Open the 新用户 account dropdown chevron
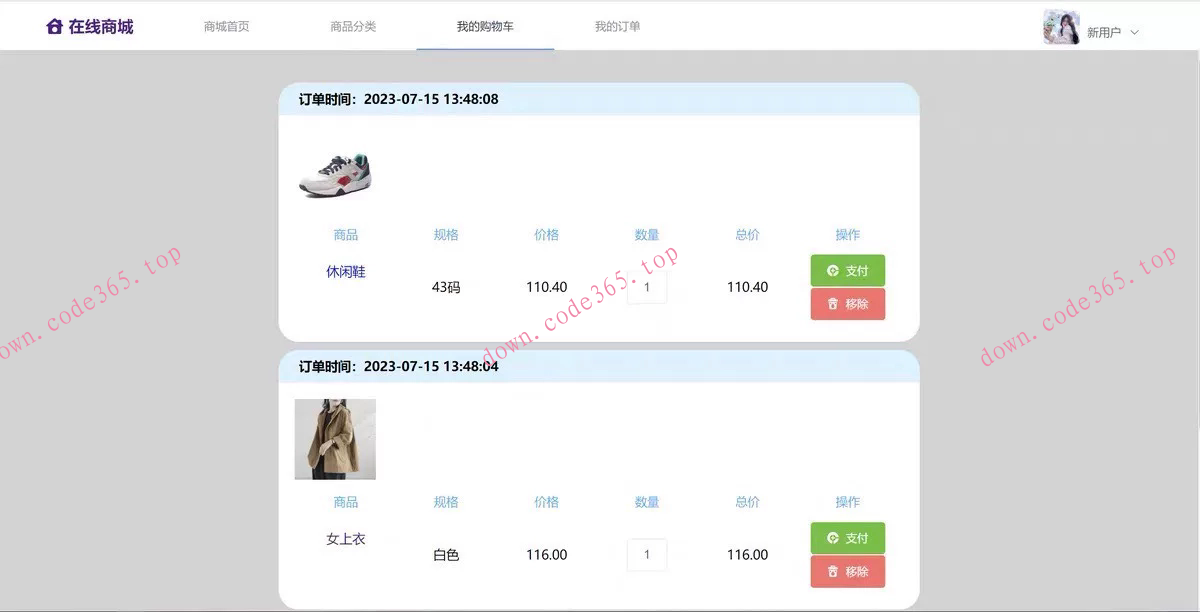Screen dimensions: 1200x612 click(1135, 32)
